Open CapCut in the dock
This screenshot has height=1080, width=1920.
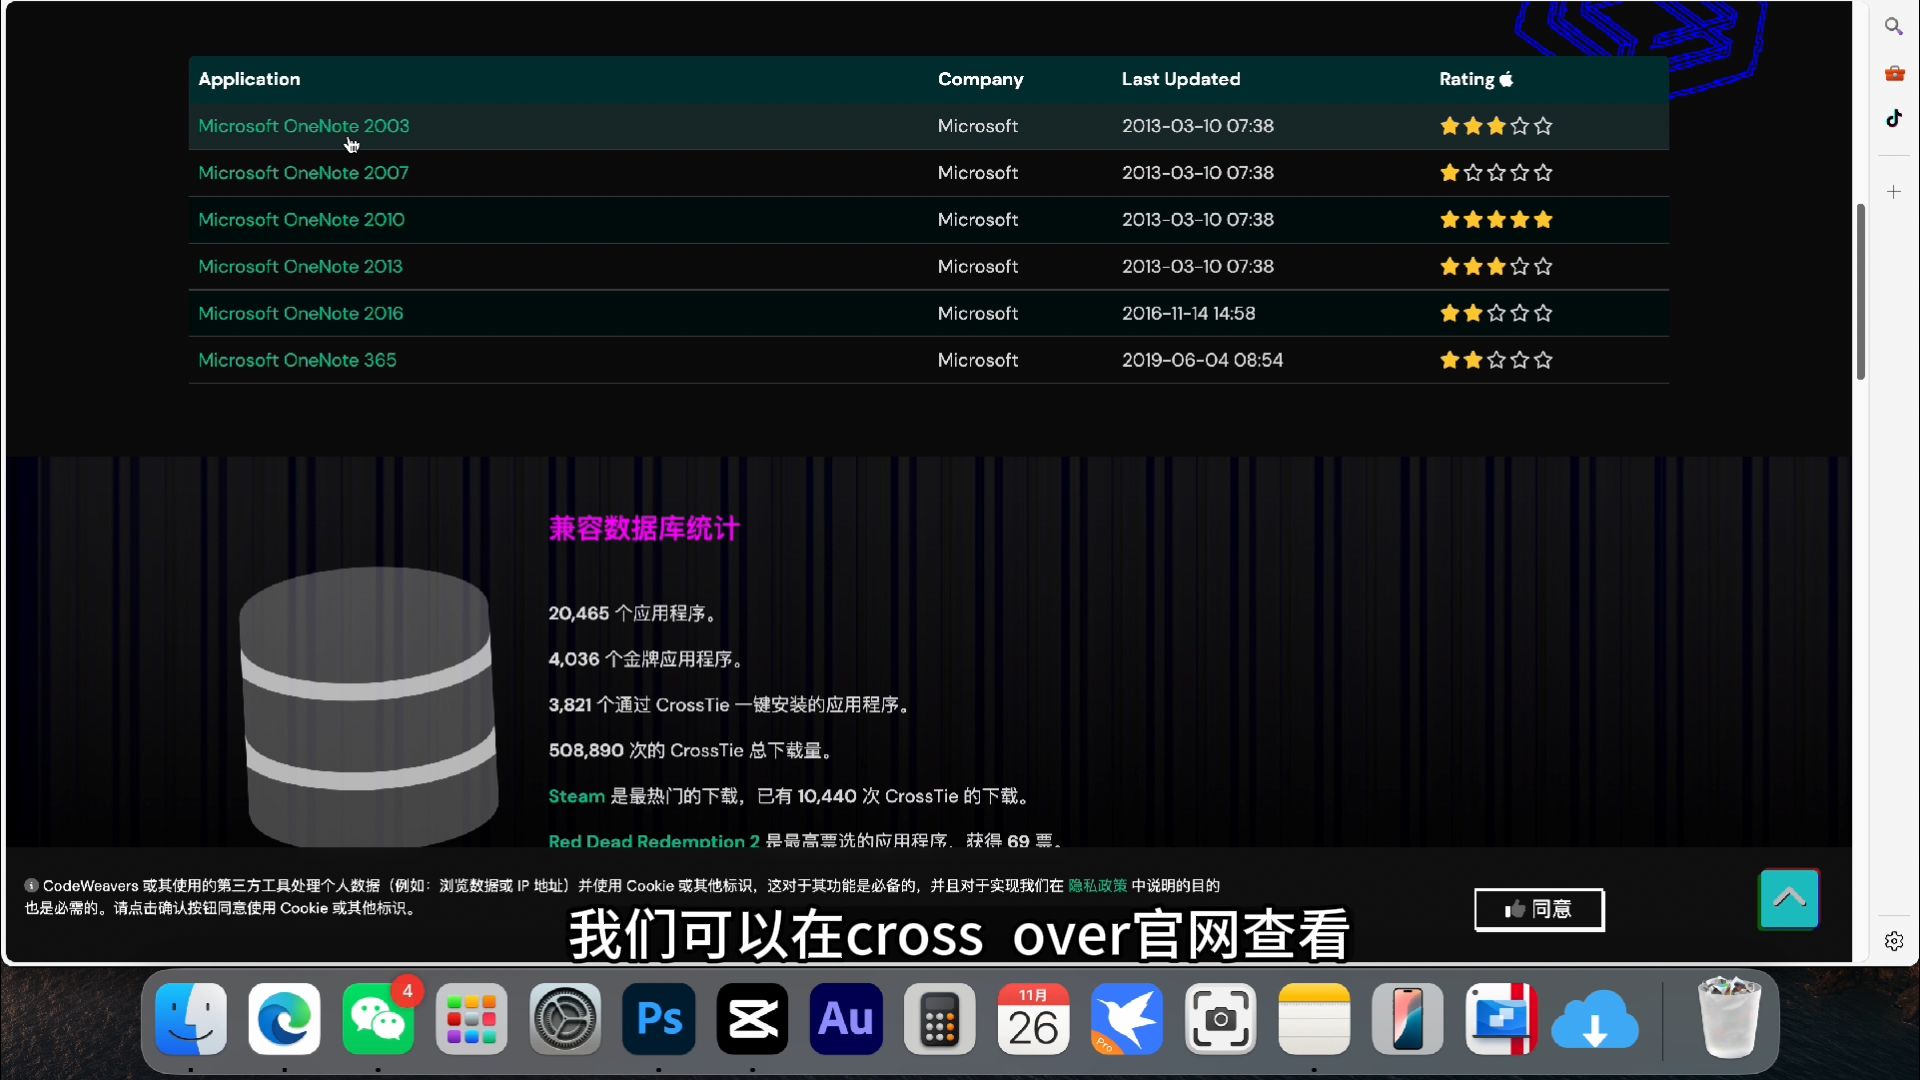(752, 1019)
